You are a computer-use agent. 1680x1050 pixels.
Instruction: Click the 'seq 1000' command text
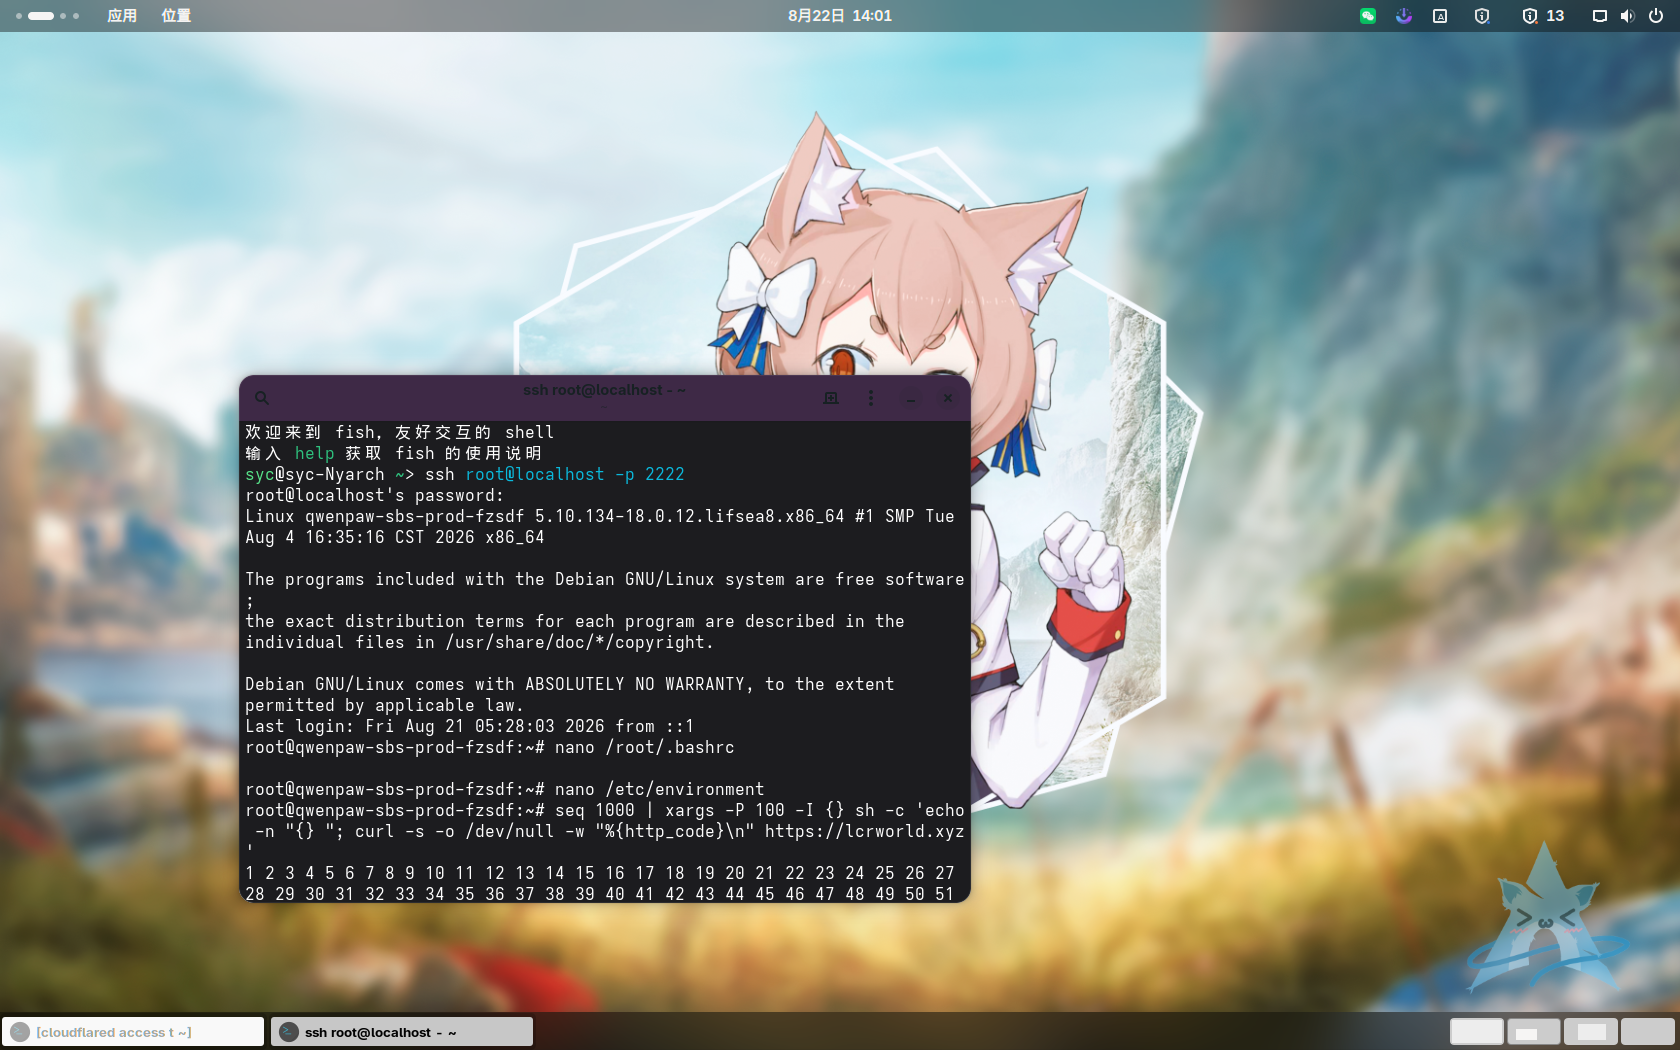click(x=595, y=810)
